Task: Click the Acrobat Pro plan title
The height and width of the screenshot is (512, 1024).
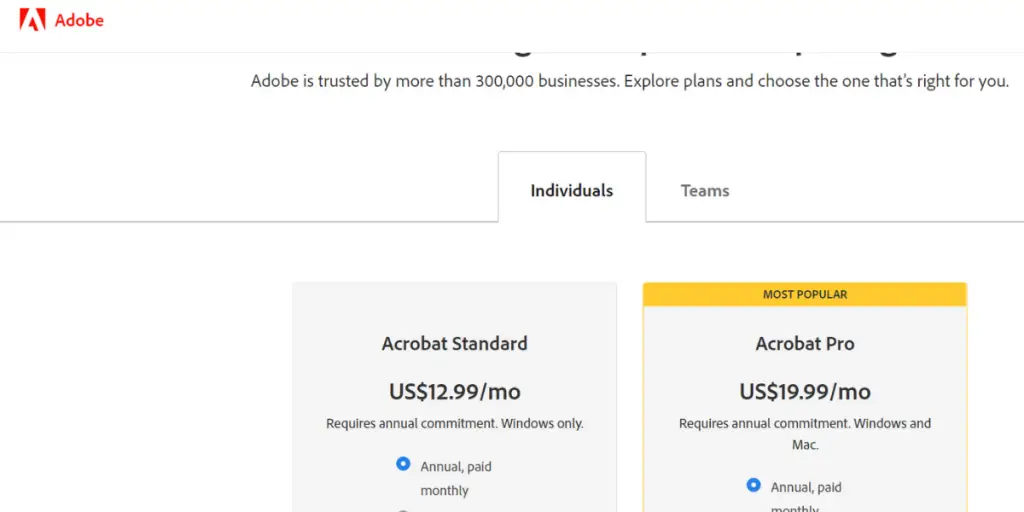Action: pos(805,344)
